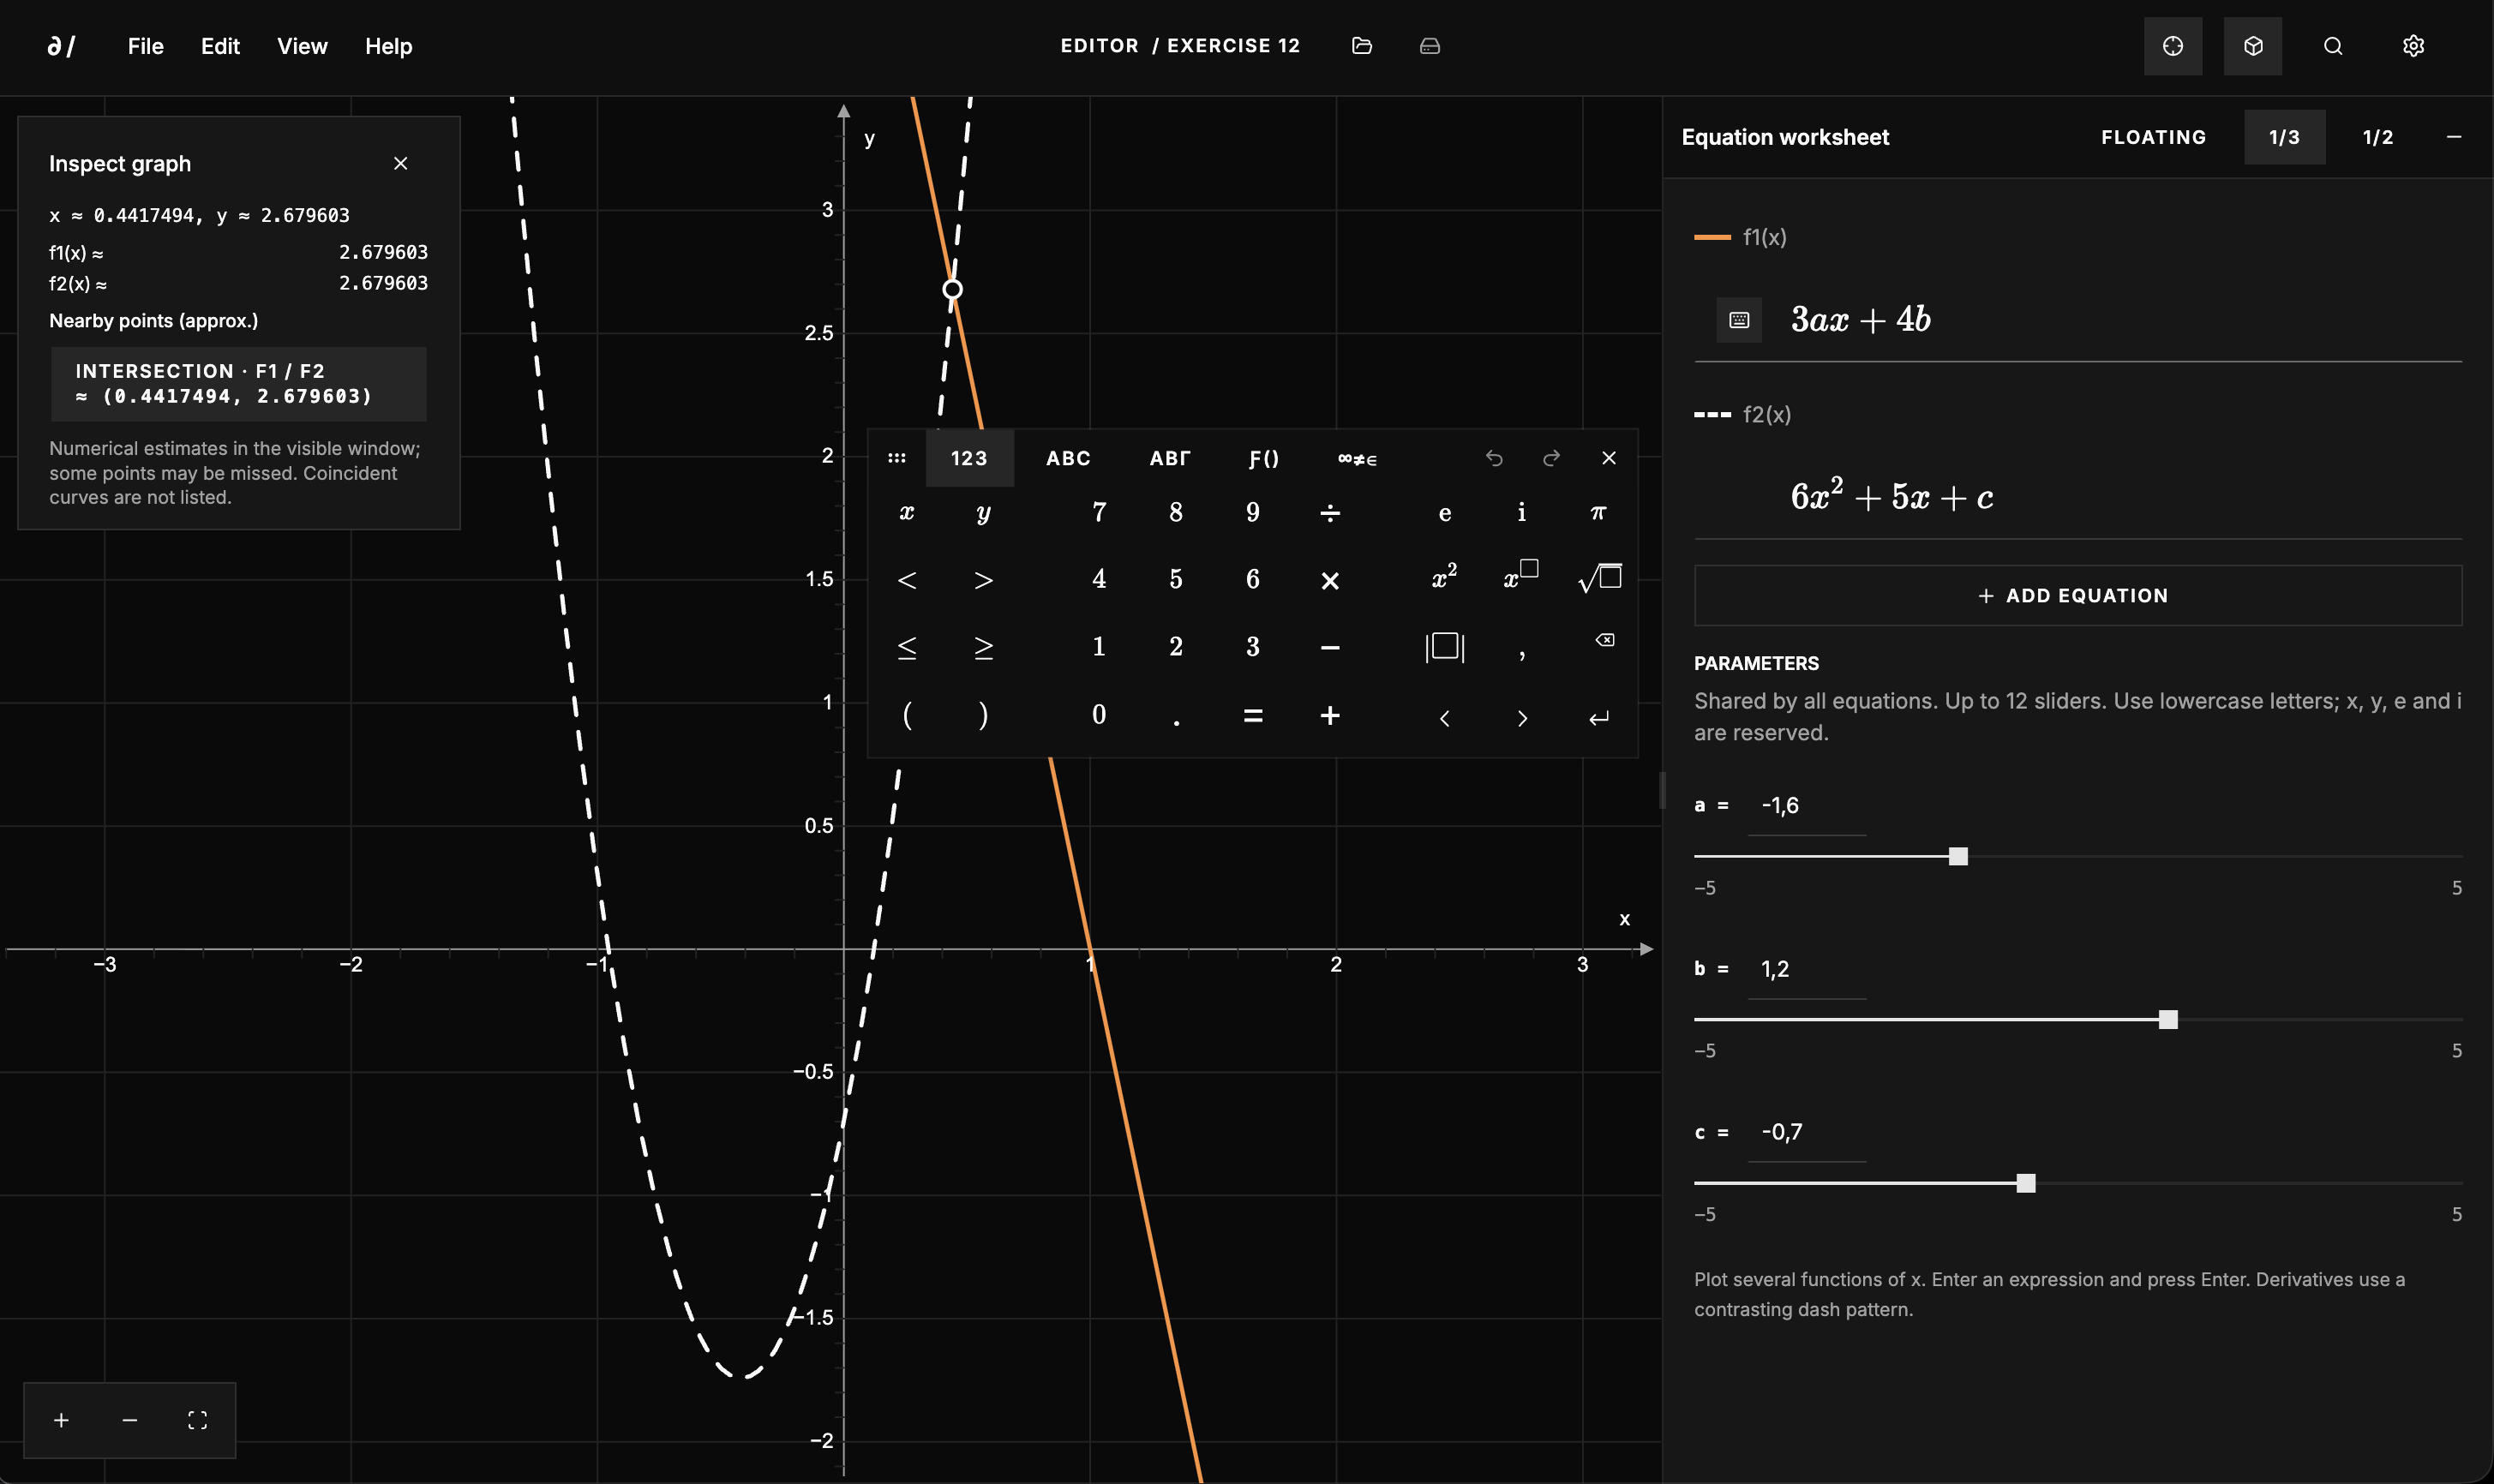Tap the equals key on keypad

point(1253,716)
